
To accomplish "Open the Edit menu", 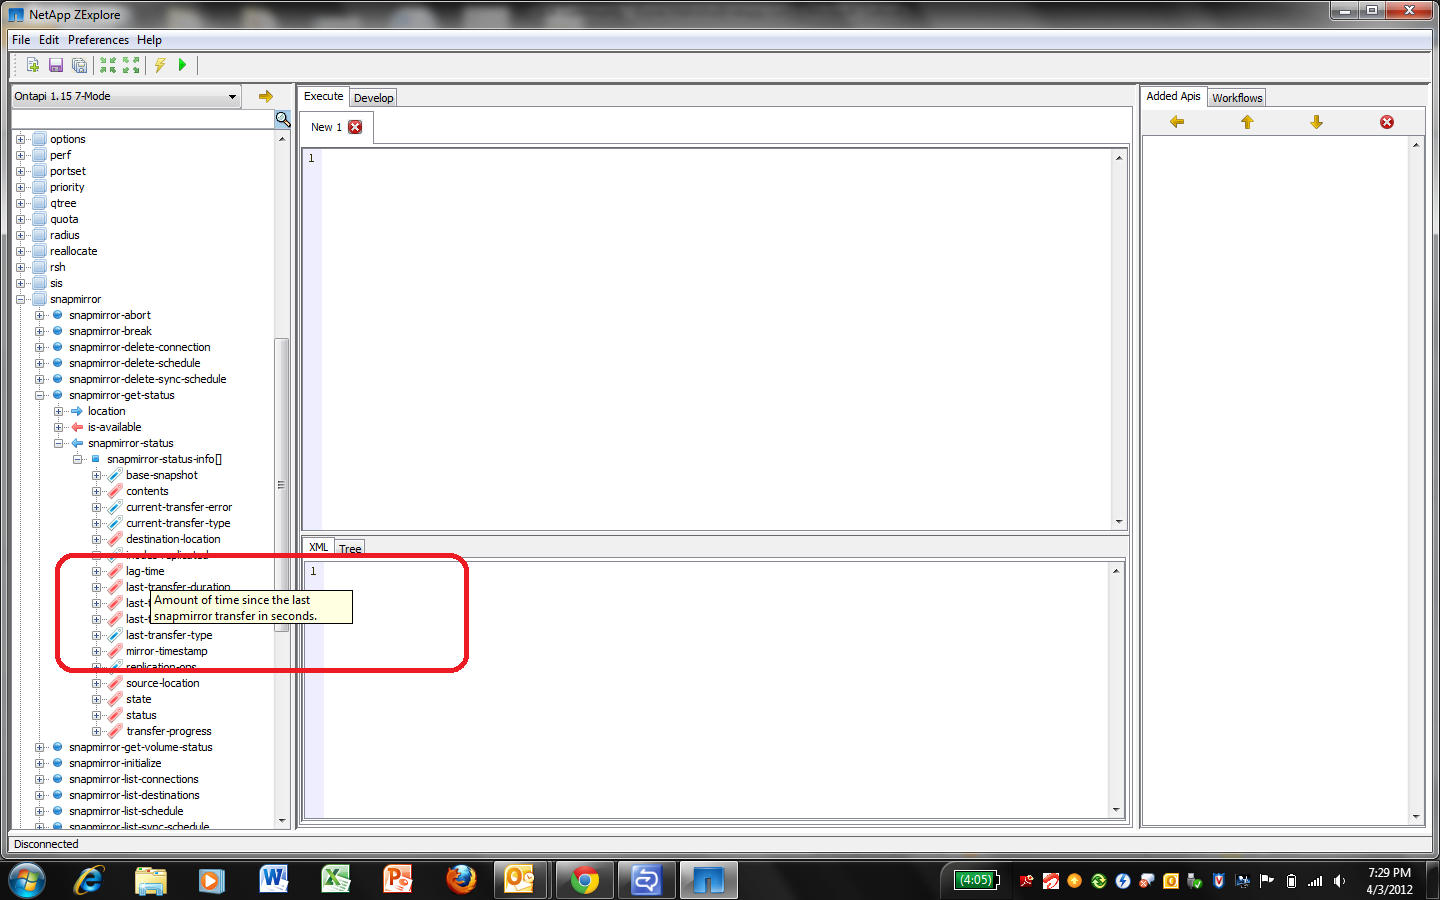I will (x=49, y=40).
